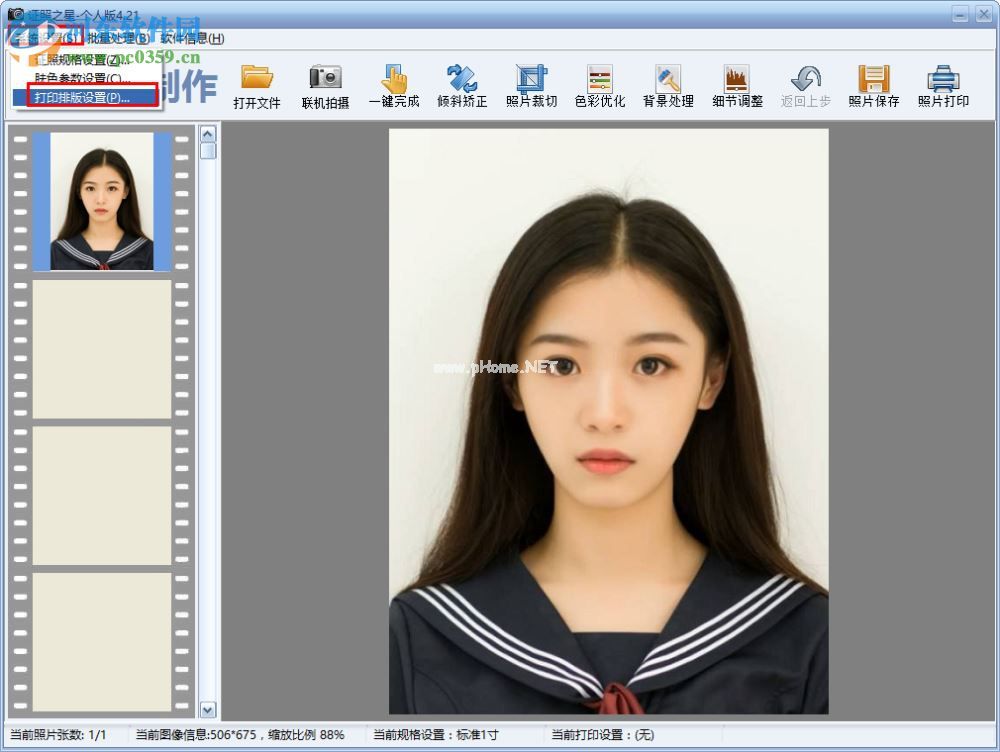
Task: Select the first portrait thumbnail in filmstrip
Action: (x=102, y=202)
